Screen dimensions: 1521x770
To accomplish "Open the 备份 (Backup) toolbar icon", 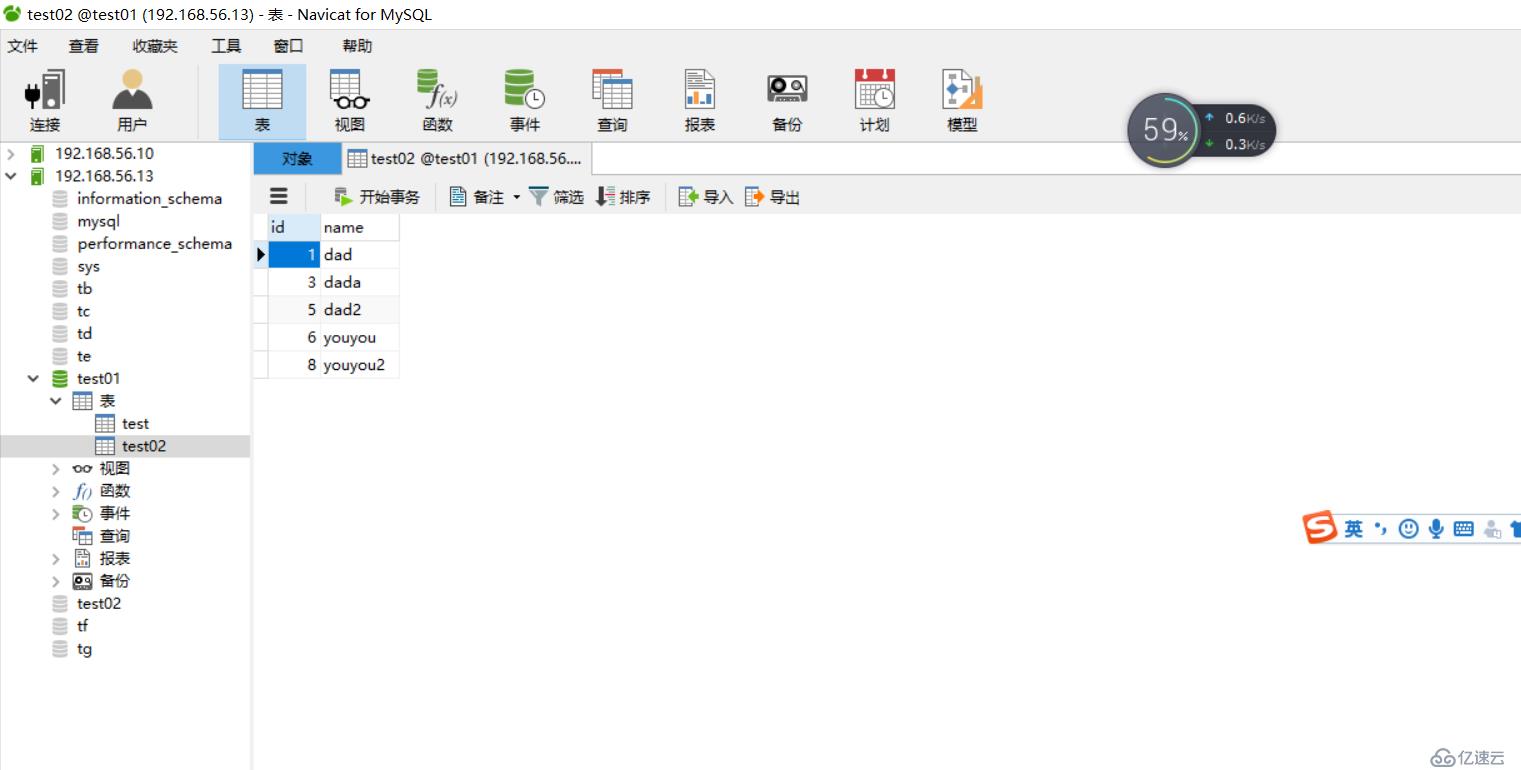I will (787, 101).
